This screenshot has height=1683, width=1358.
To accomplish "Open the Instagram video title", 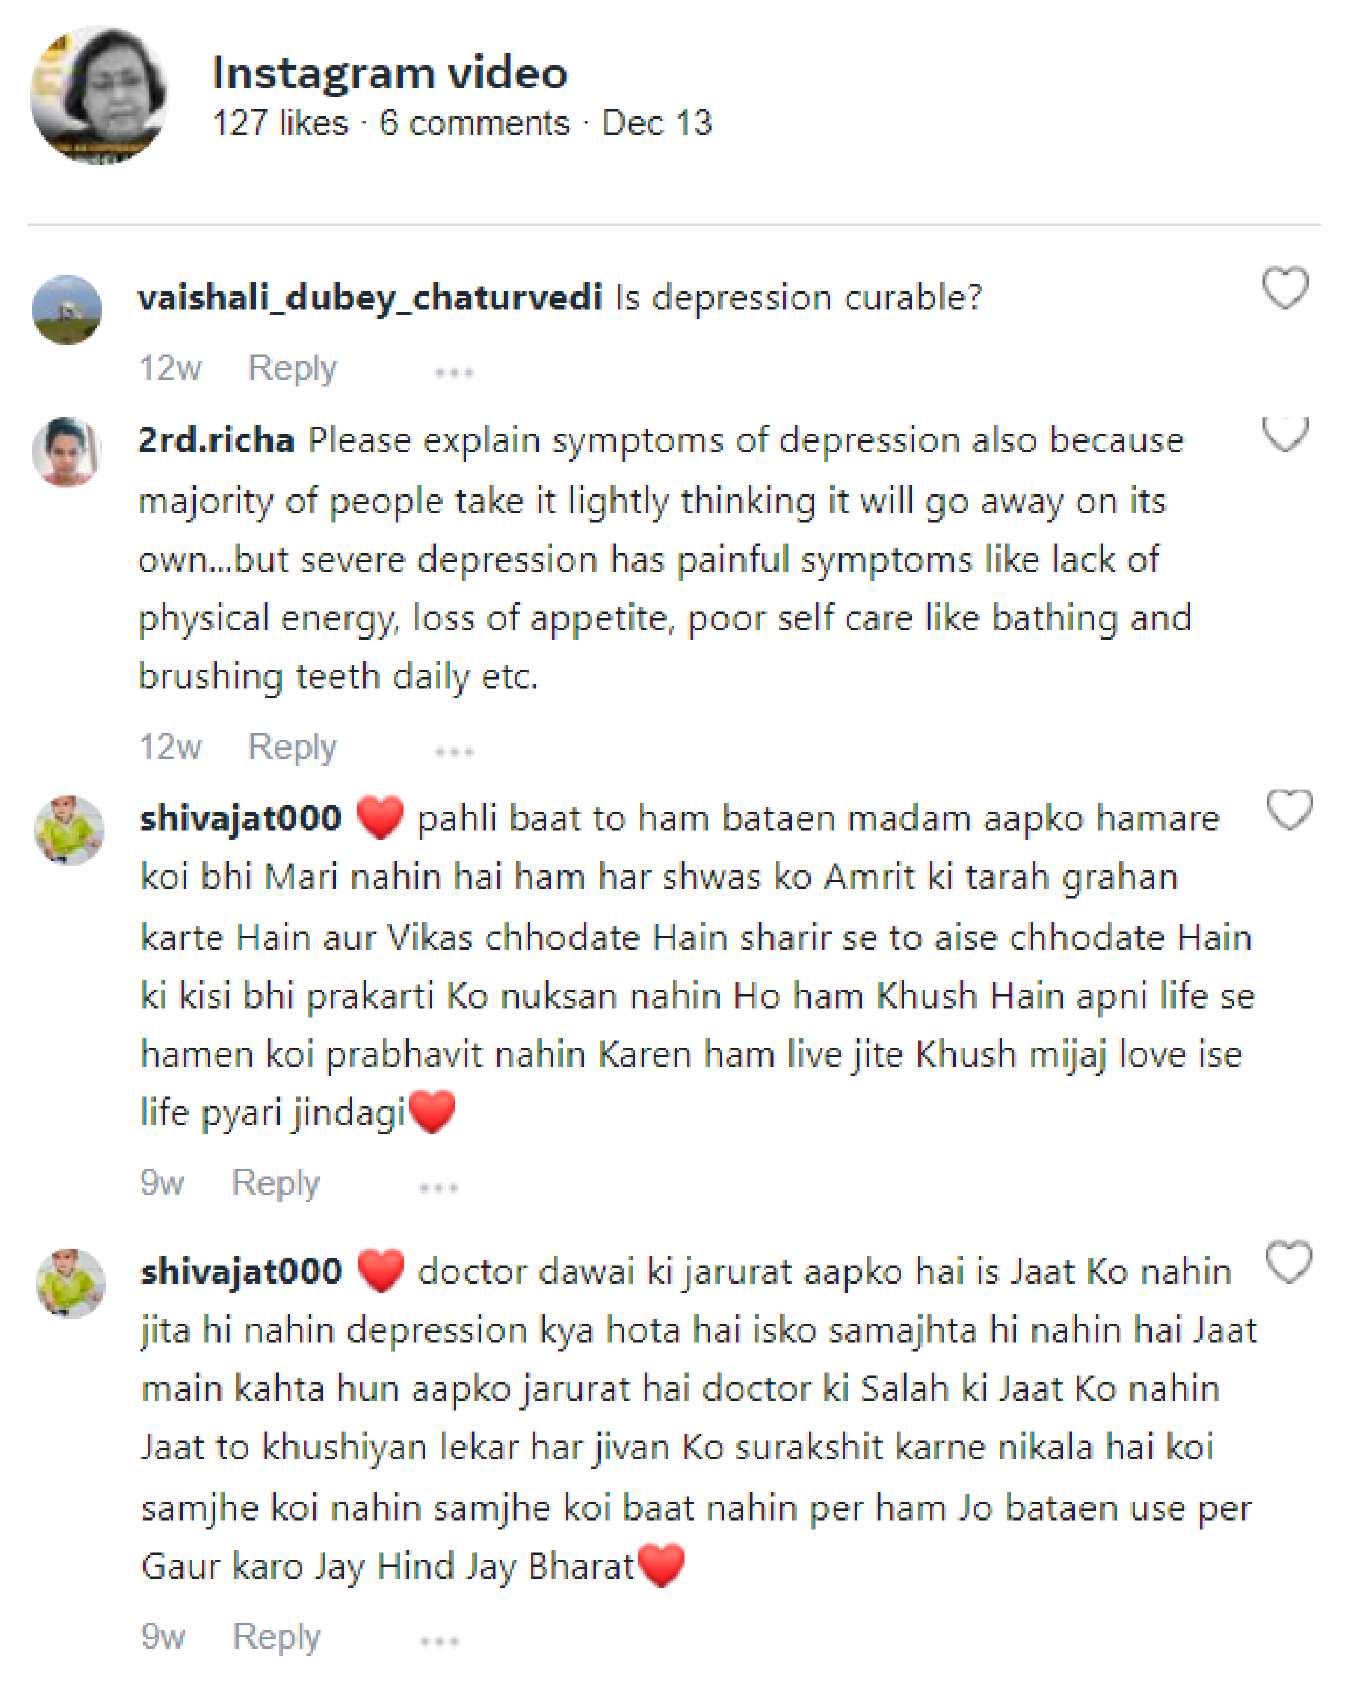I will [x=390, y=73].
